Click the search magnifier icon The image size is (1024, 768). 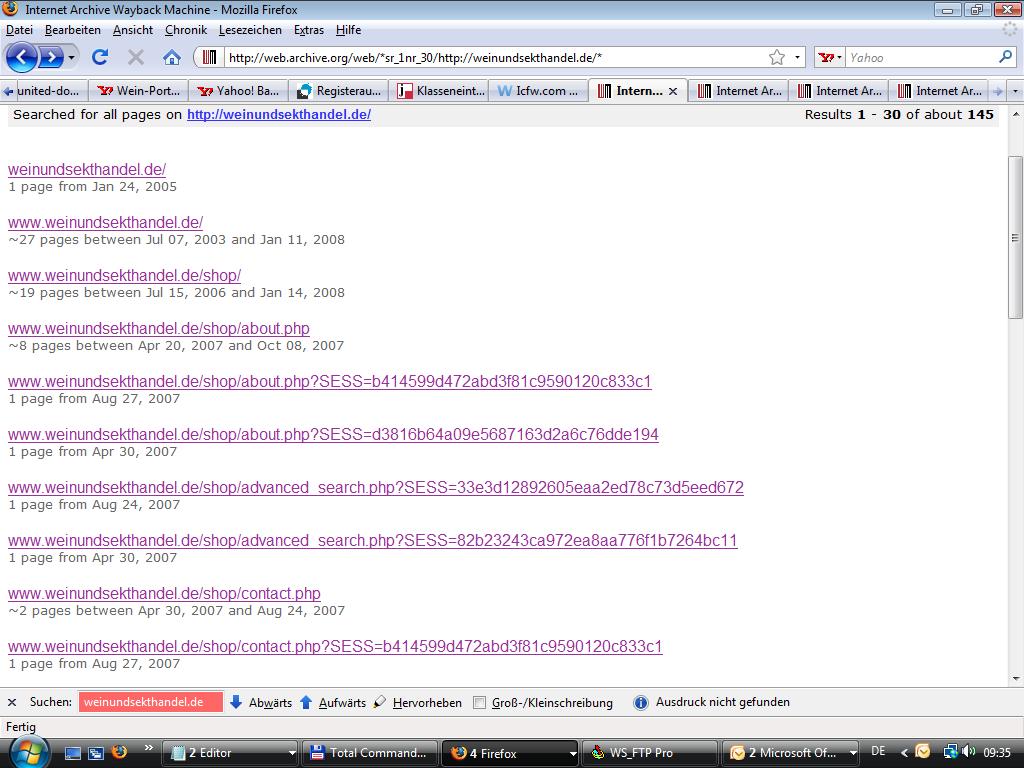pos(1005,57)
